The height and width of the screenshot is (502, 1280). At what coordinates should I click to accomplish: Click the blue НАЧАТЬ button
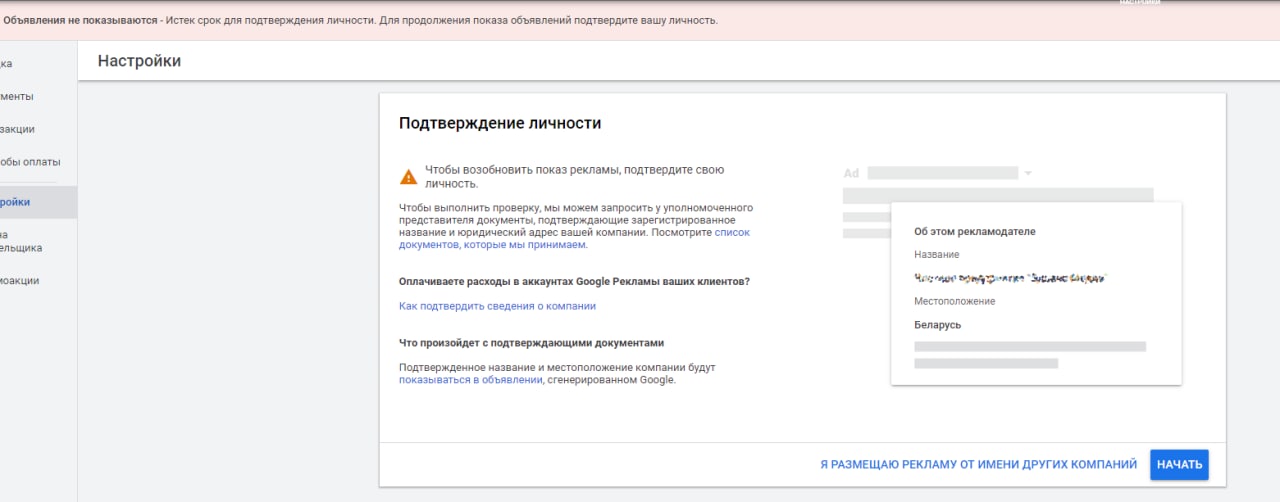pyautogui.click(x=1179, y=464)
